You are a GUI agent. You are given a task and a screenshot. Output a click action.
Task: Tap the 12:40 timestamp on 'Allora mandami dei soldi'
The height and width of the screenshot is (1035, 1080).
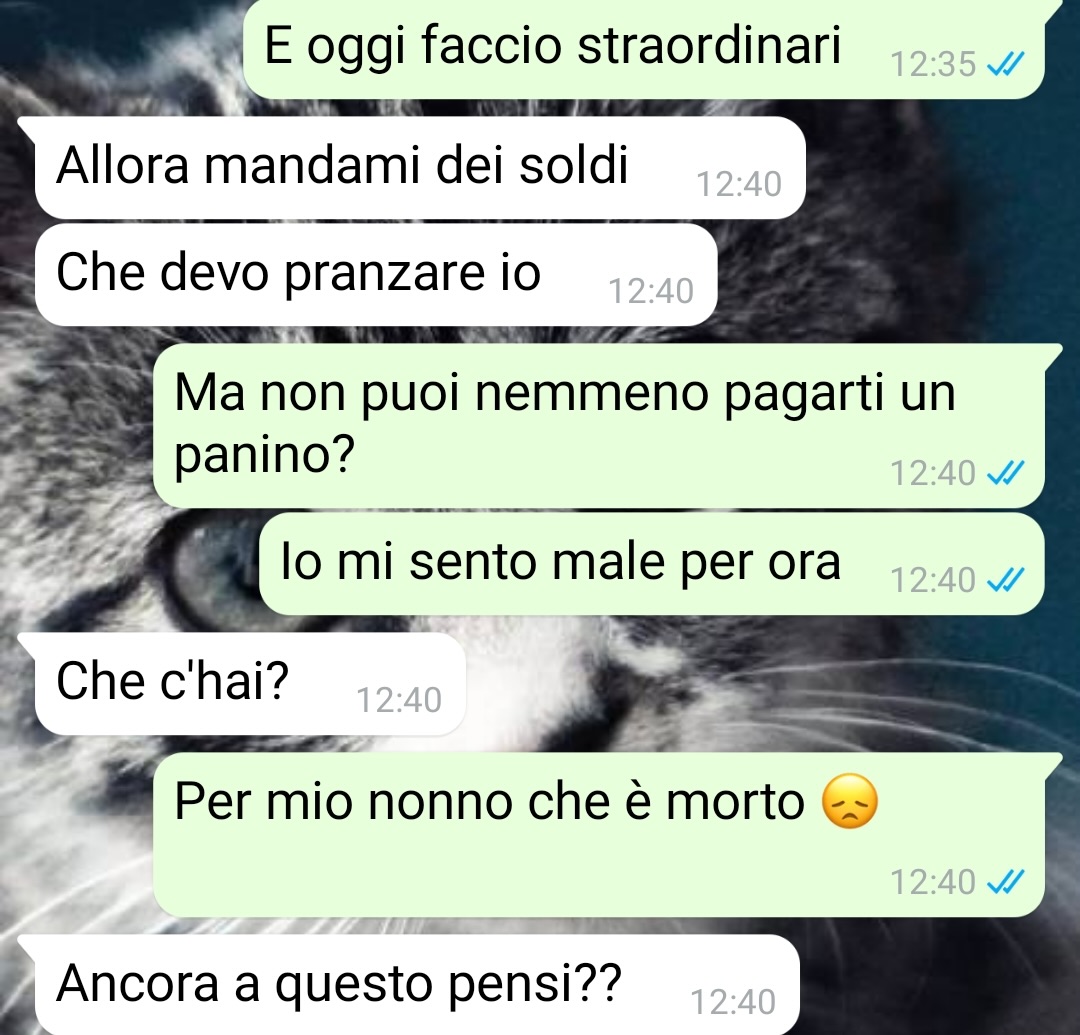click(x=739, y=184)
